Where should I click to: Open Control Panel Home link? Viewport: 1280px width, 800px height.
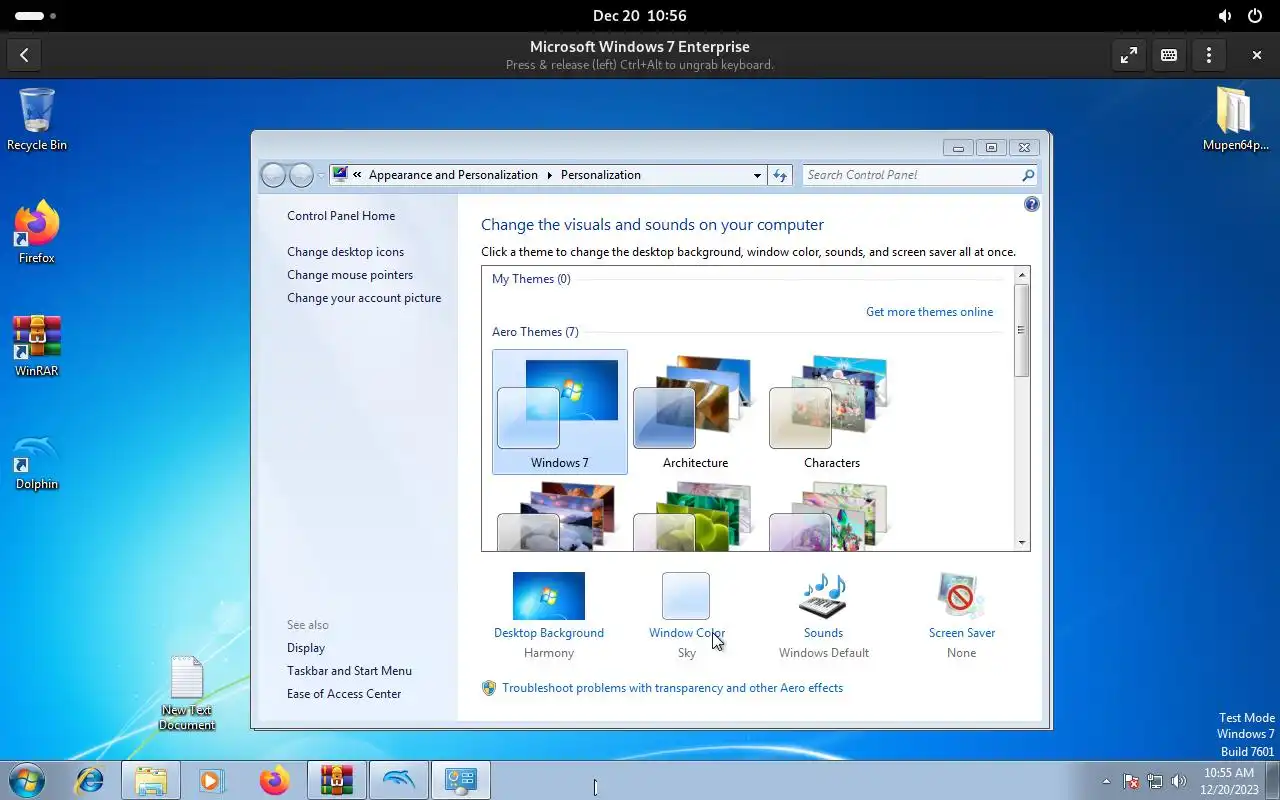pos(341,216)
